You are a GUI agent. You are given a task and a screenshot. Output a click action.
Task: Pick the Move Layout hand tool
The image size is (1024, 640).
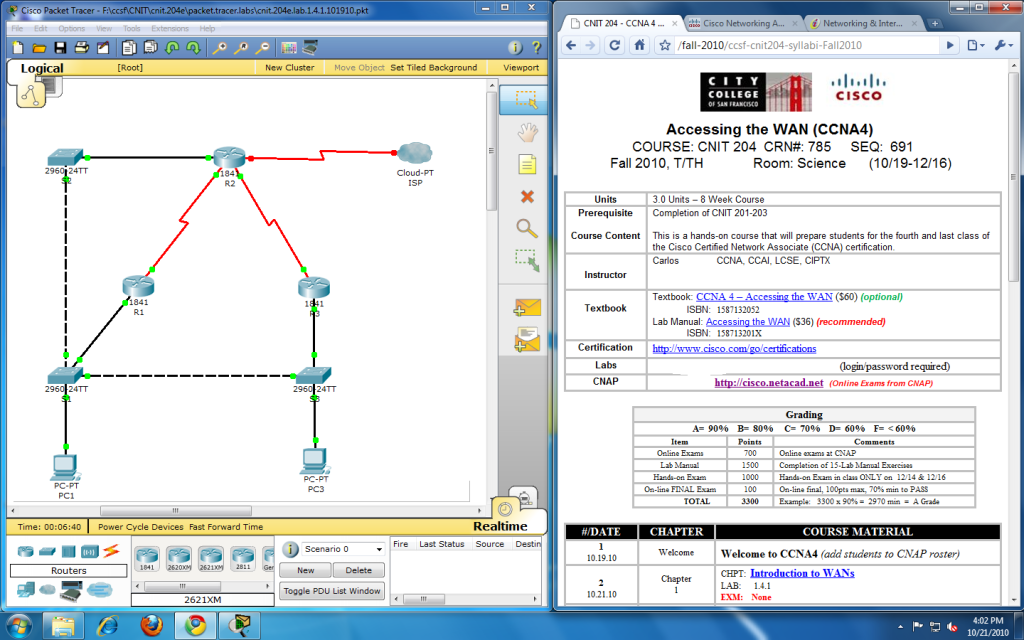(x=527, y=132)
